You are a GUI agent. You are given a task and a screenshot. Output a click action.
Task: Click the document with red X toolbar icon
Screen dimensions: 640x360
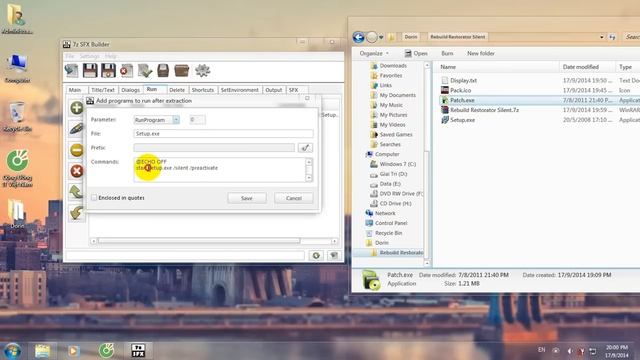pyautogui.click(x=127, y=71)
